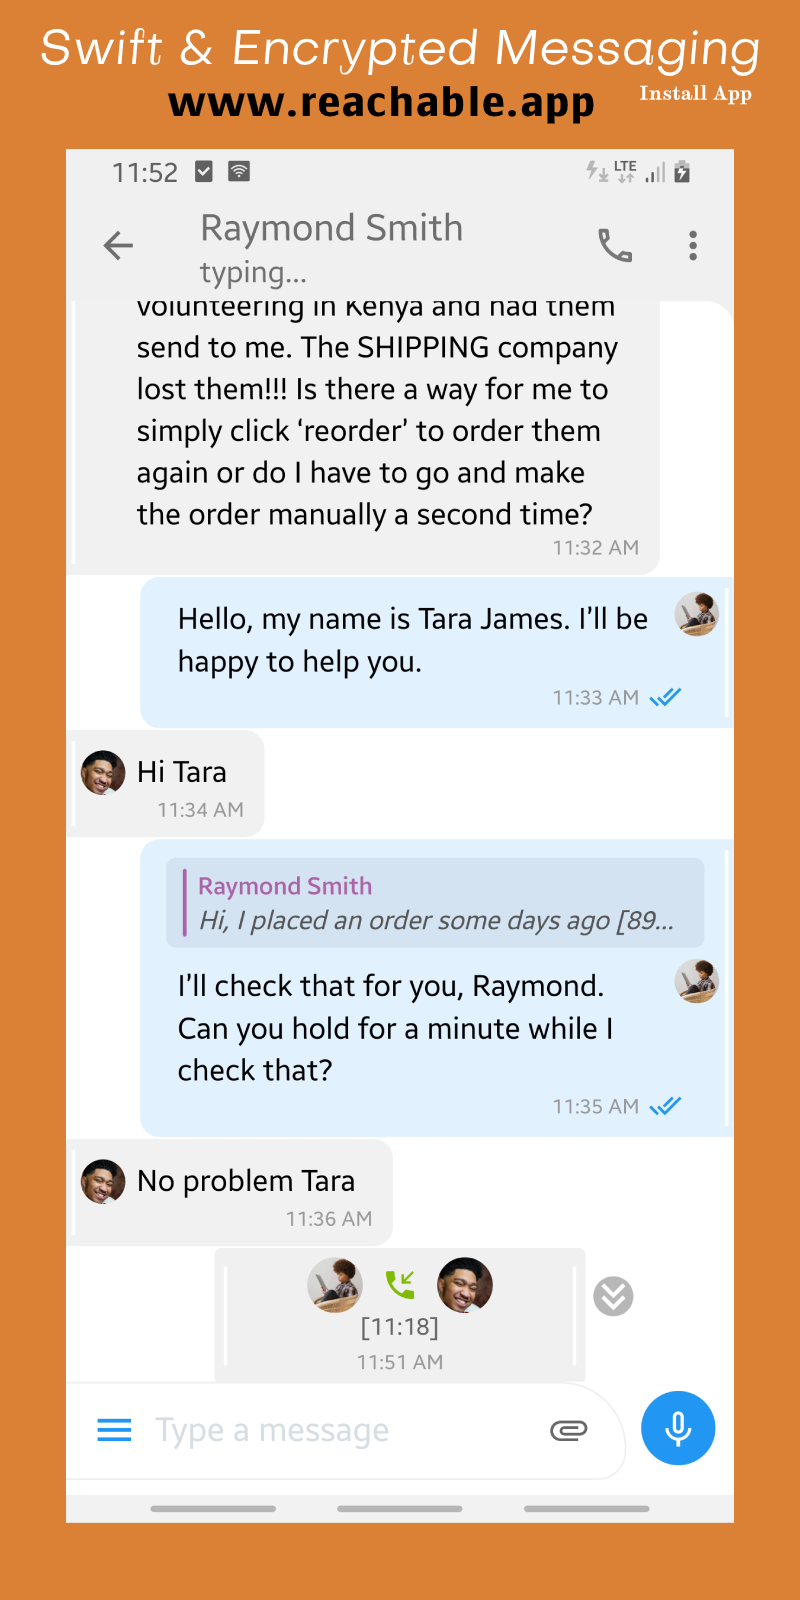Select the No problem Tara message bubble
Viewport: 800px width, 1600px height.
pos(231,1193)
